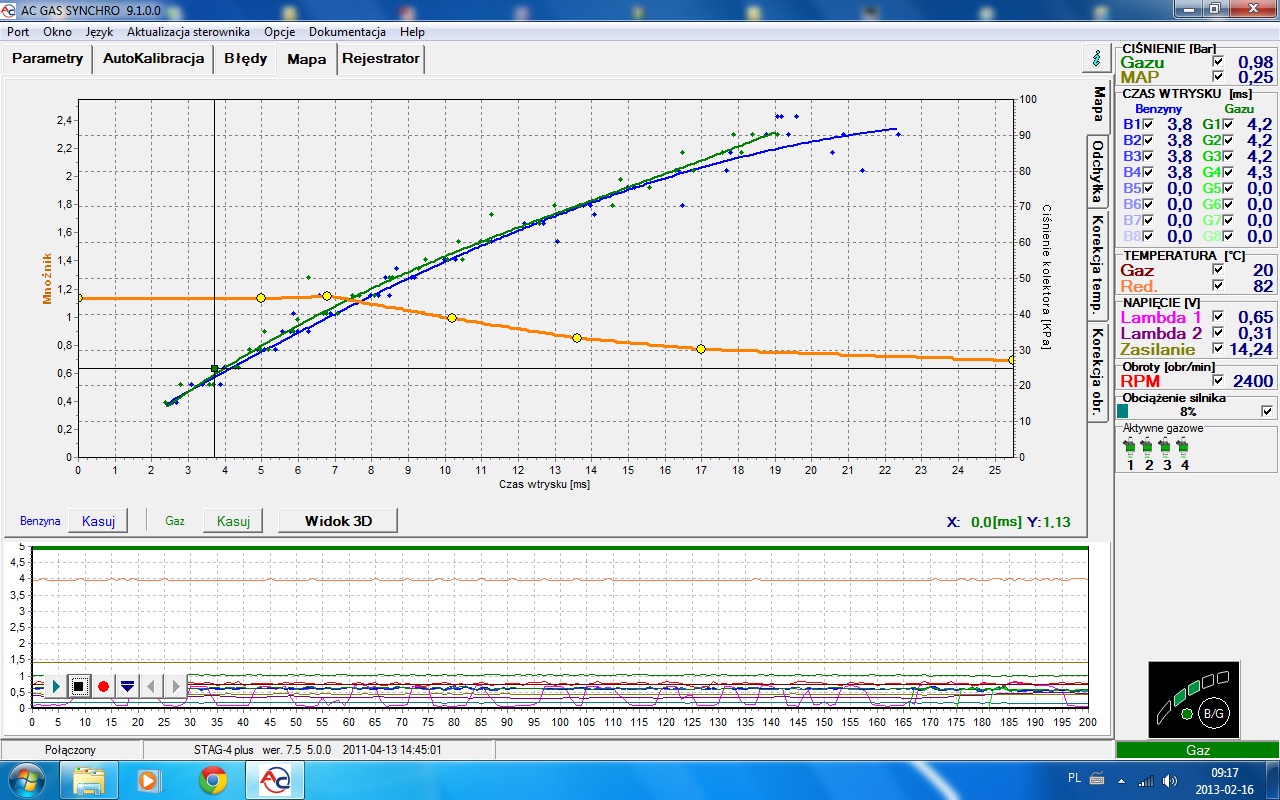Image resolution: width=1280 pixels, height=800 pixels.
Task: Stop the recorder with the black square
Action: point(79,686)
